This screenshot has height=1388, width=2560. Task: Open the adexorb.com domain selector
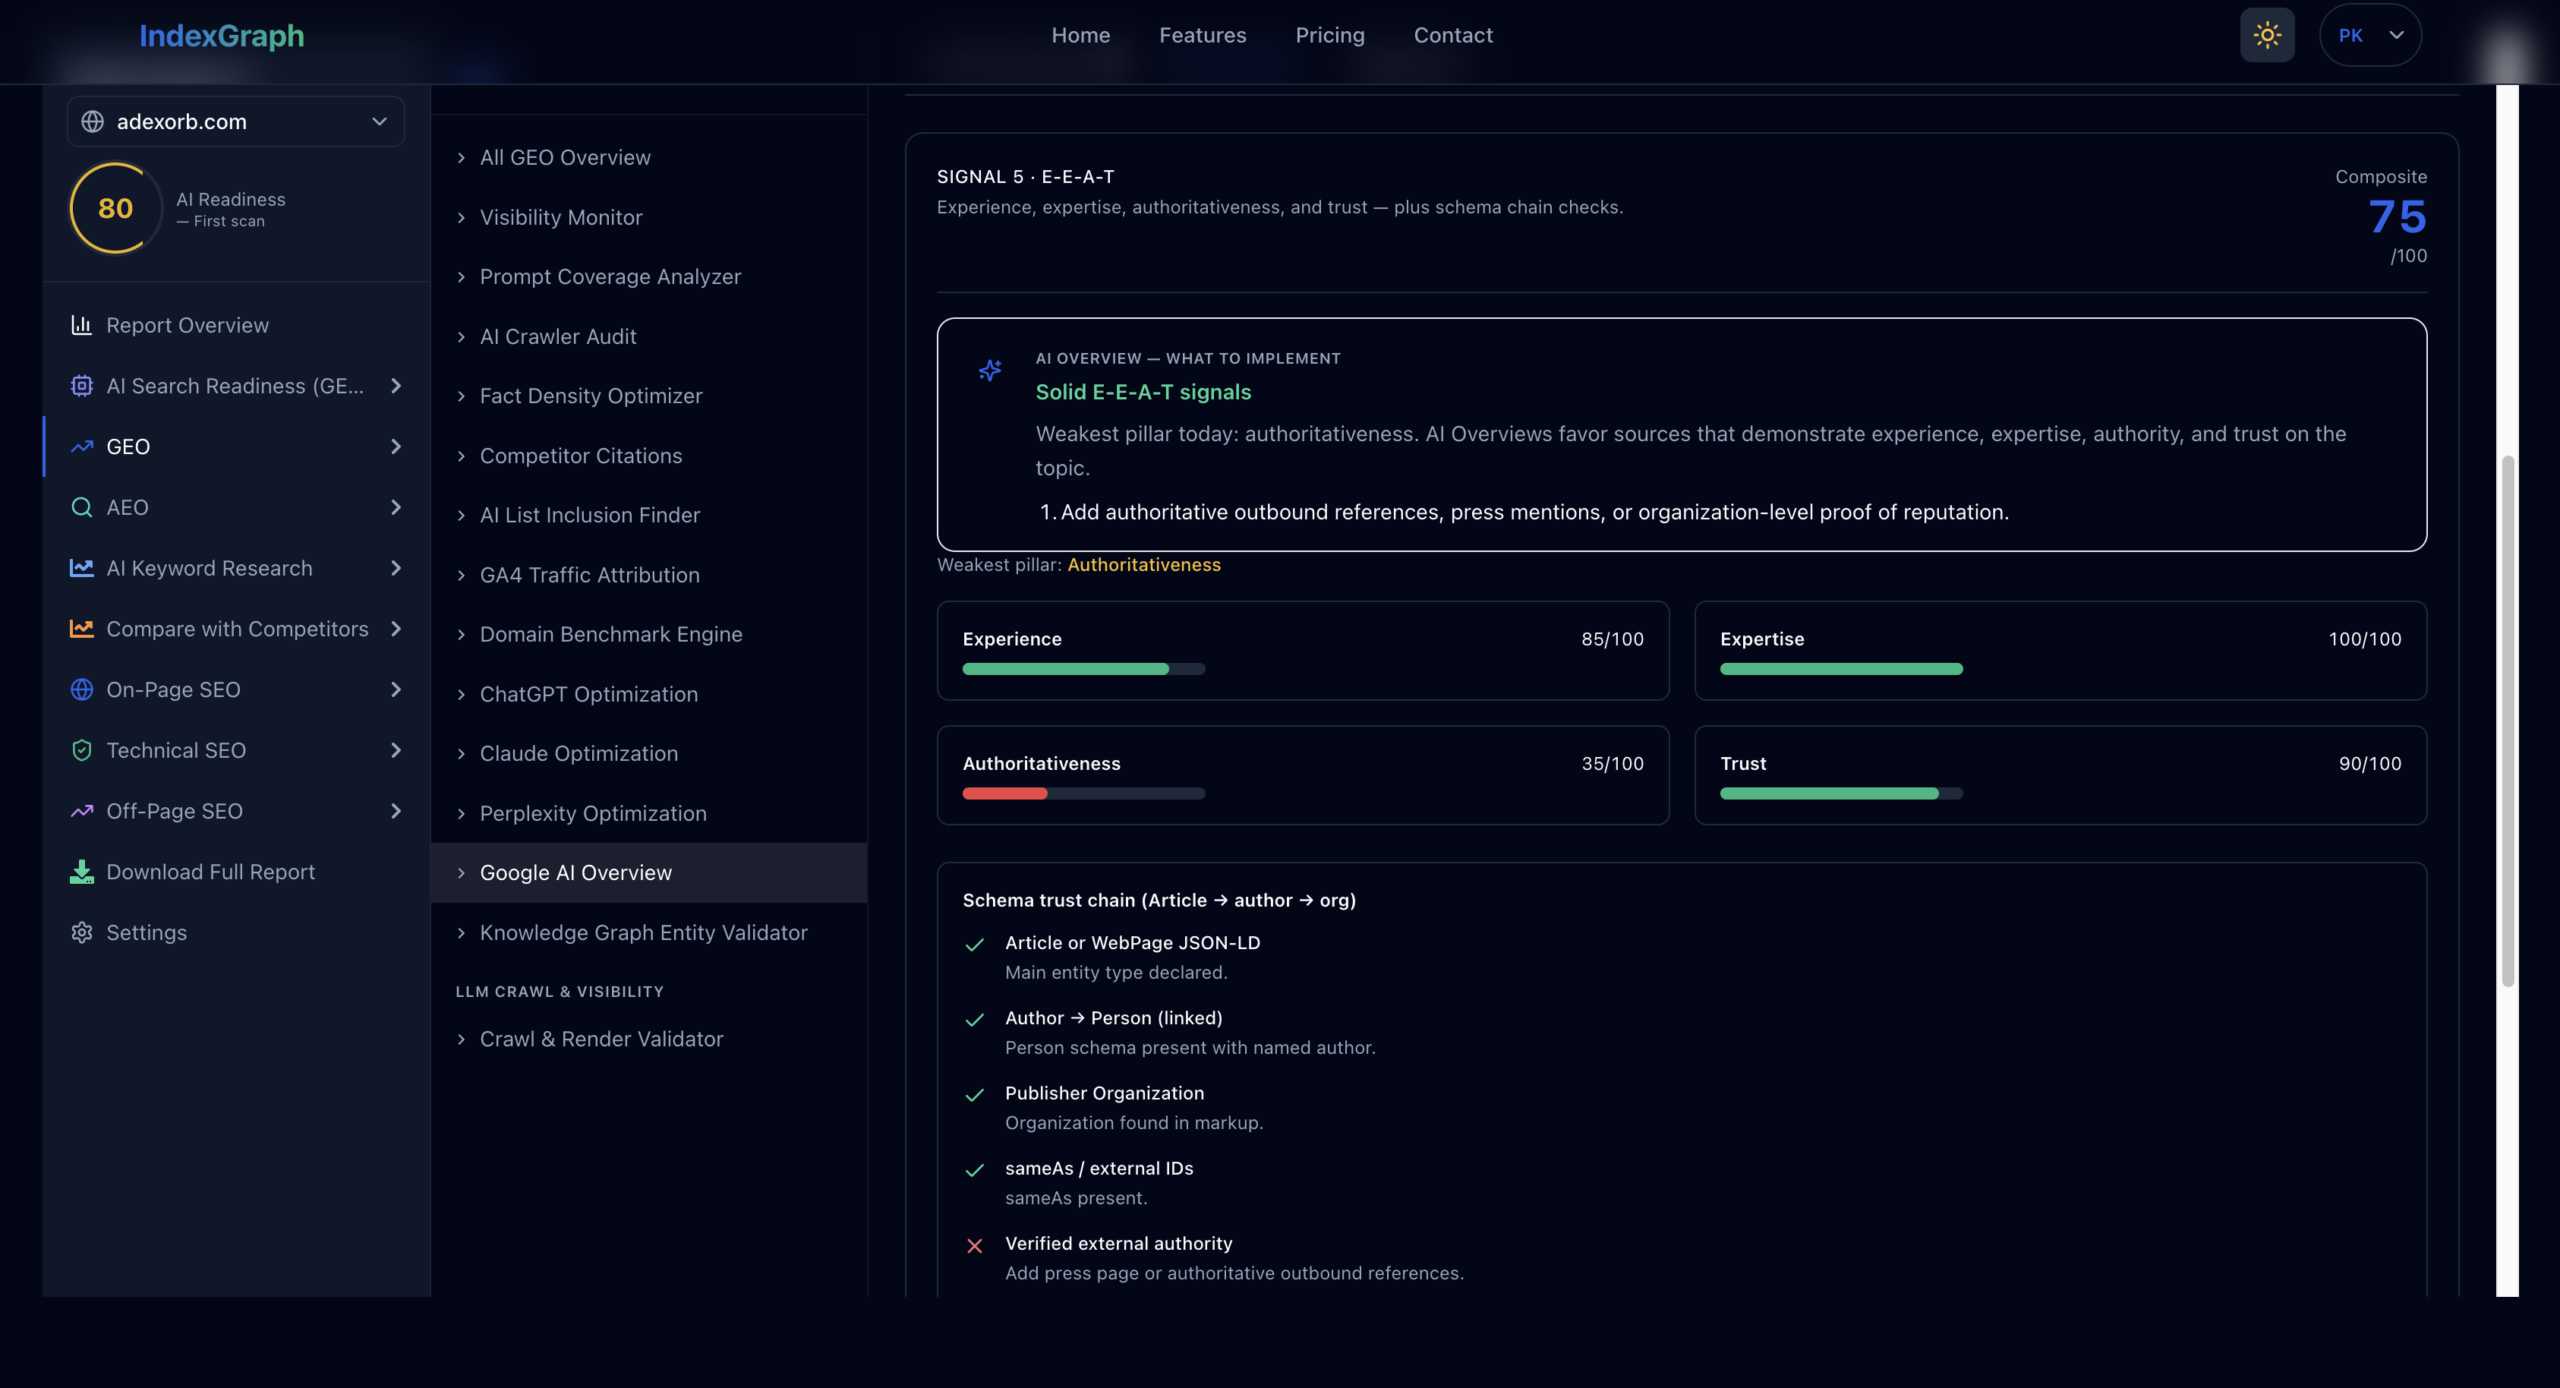pos(236,121)
